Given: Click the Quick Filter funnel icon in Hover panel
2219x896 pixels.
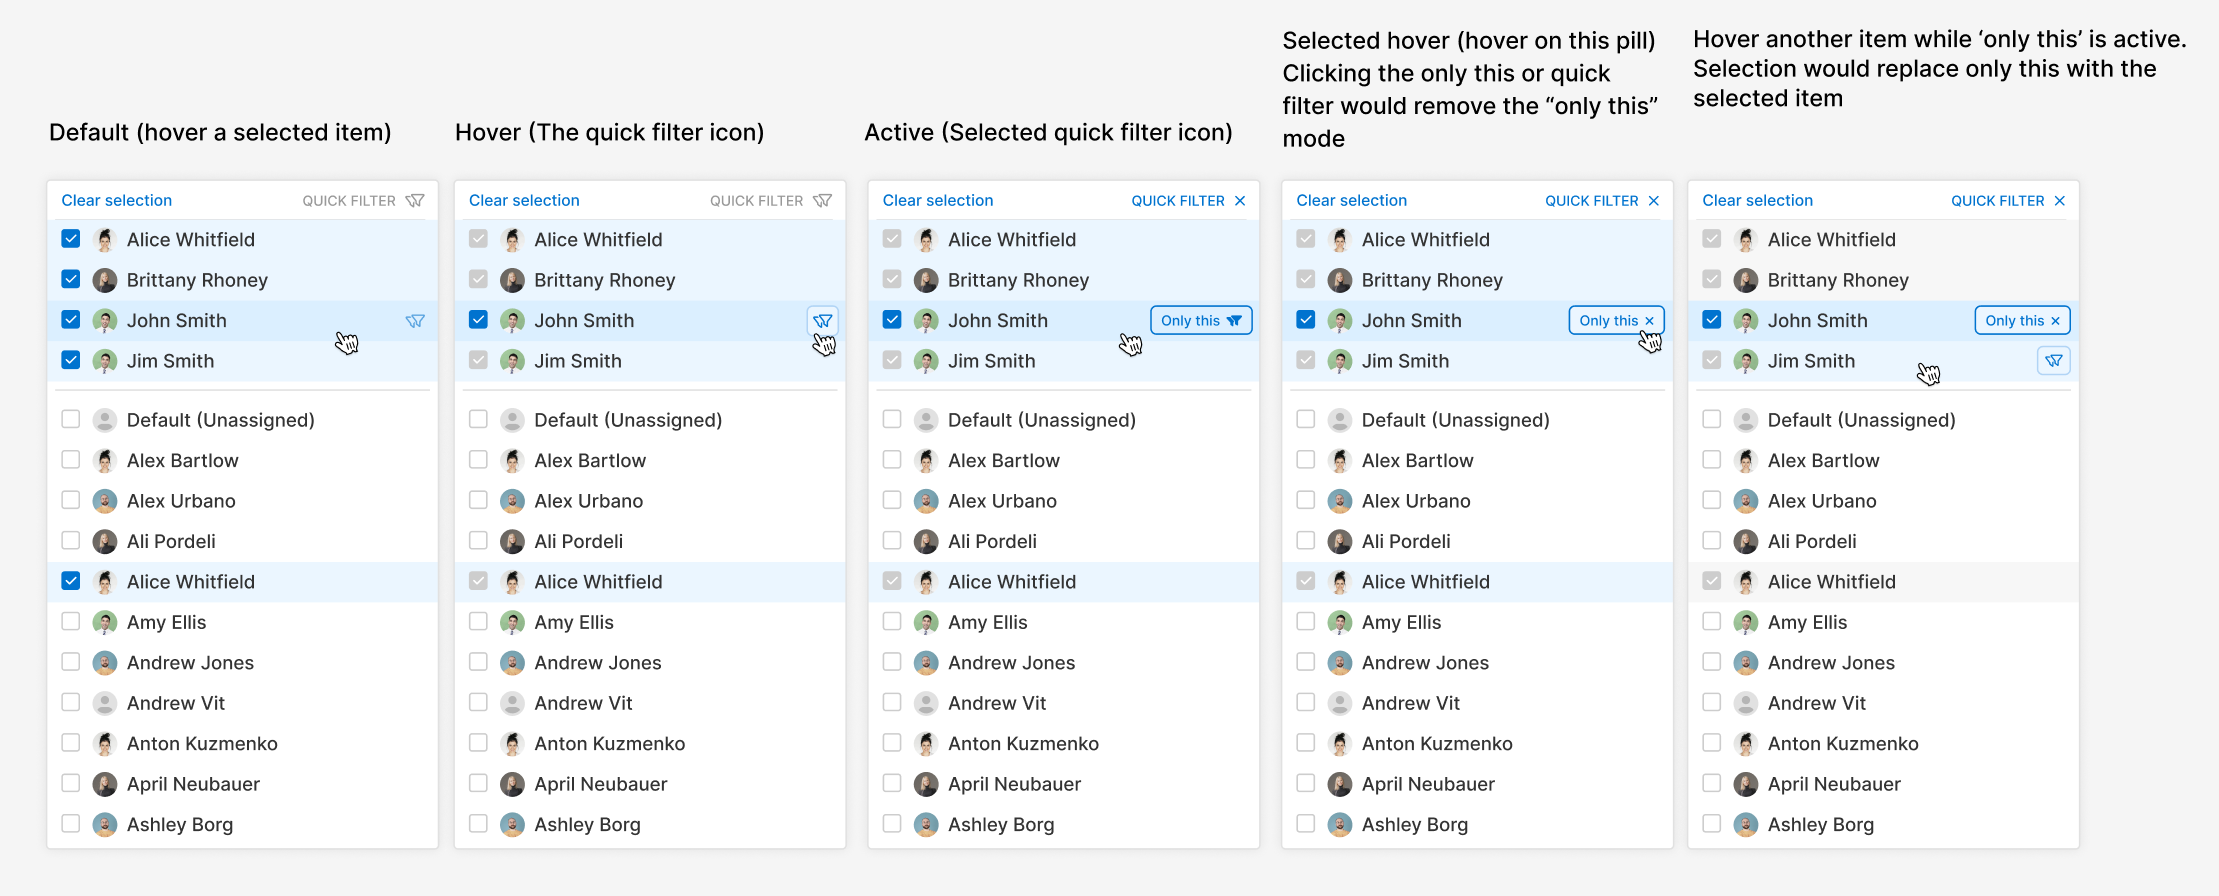Looking at the screenshot, I should tap(823, 201).
